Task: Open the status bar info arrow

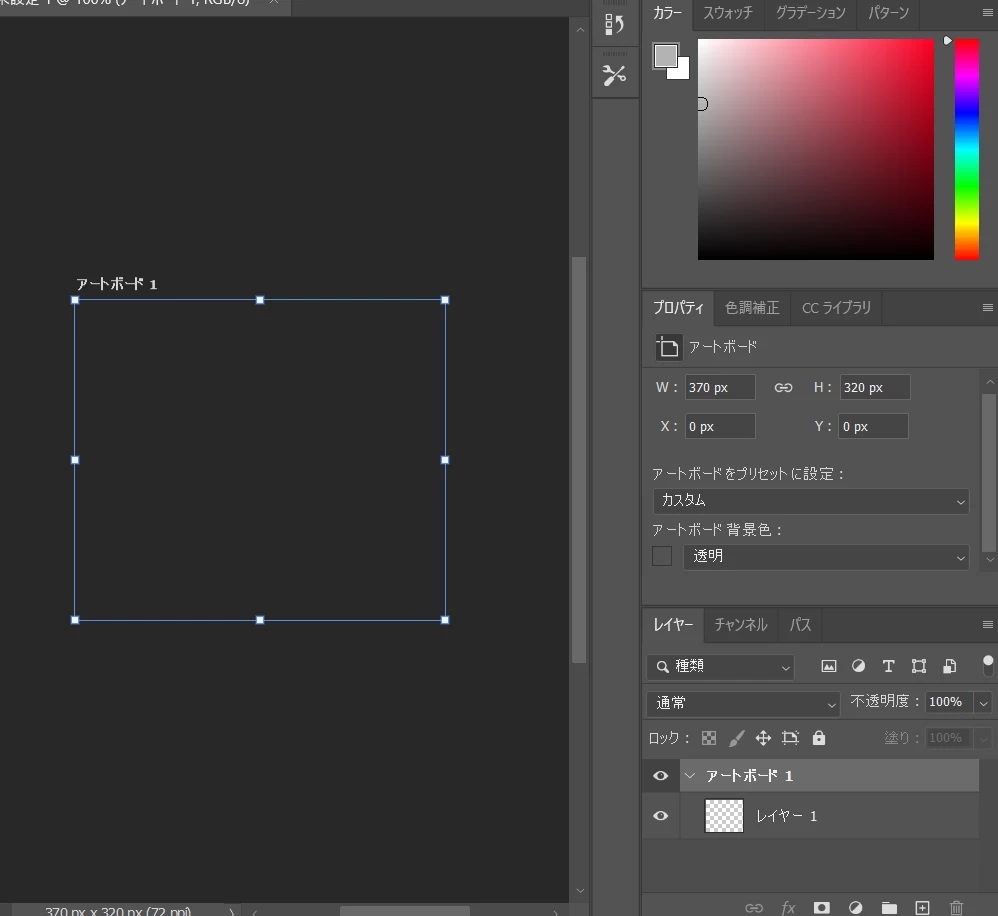Action: tap(232, 912)
